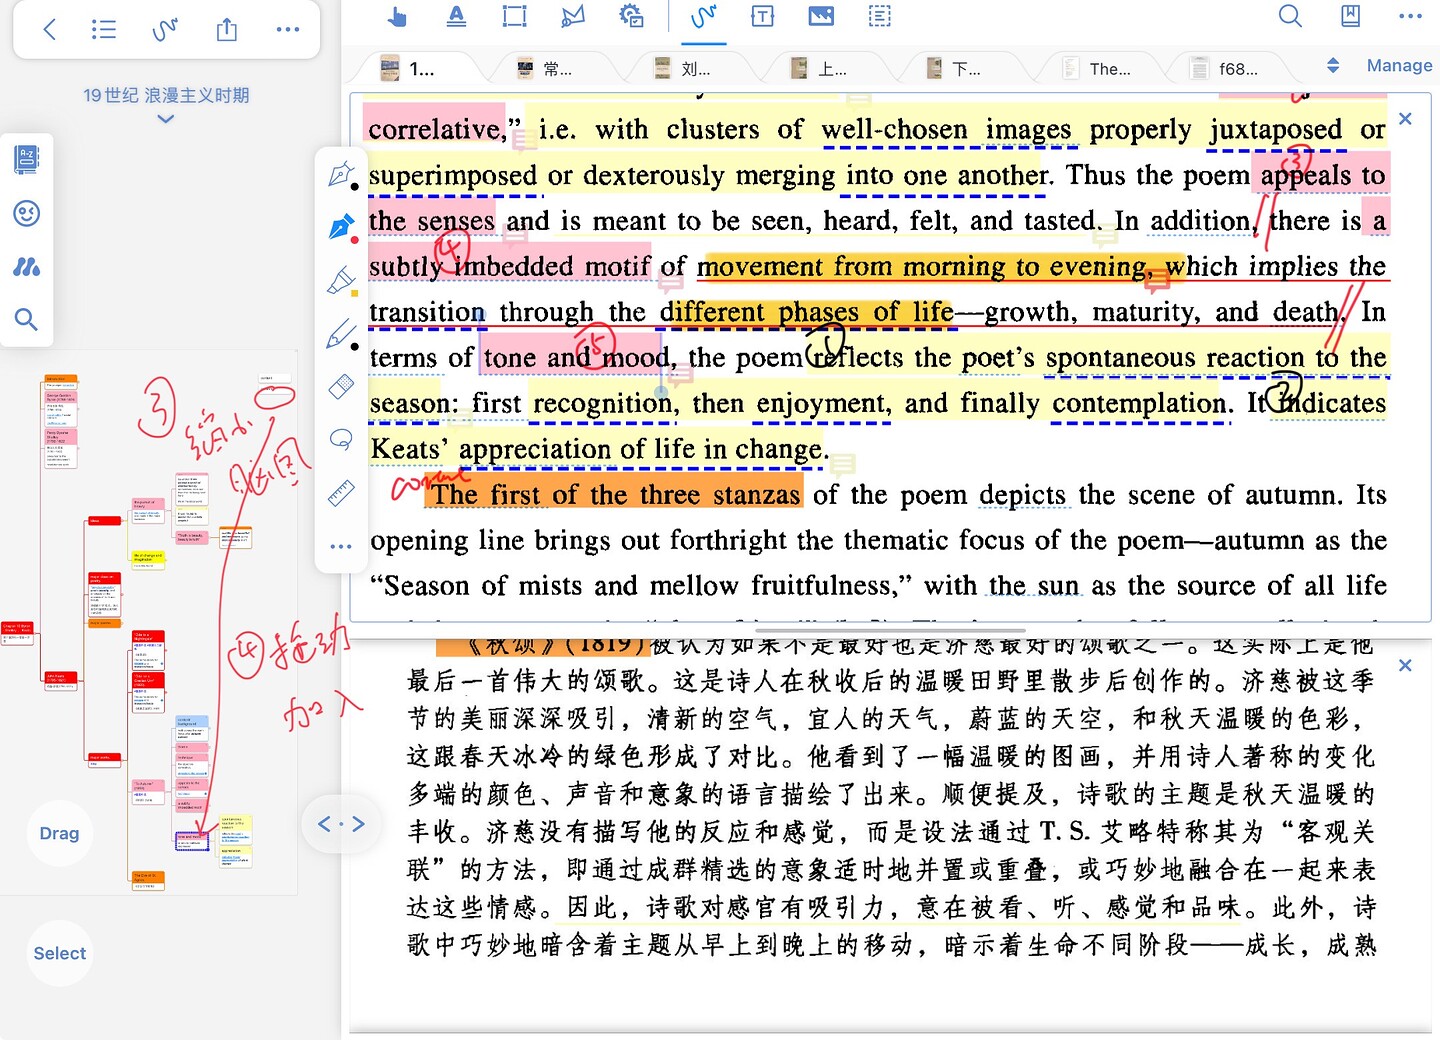Switch to the '刘...' document tab
This screenshot has width=1440, height=1040.
(683, 68)
